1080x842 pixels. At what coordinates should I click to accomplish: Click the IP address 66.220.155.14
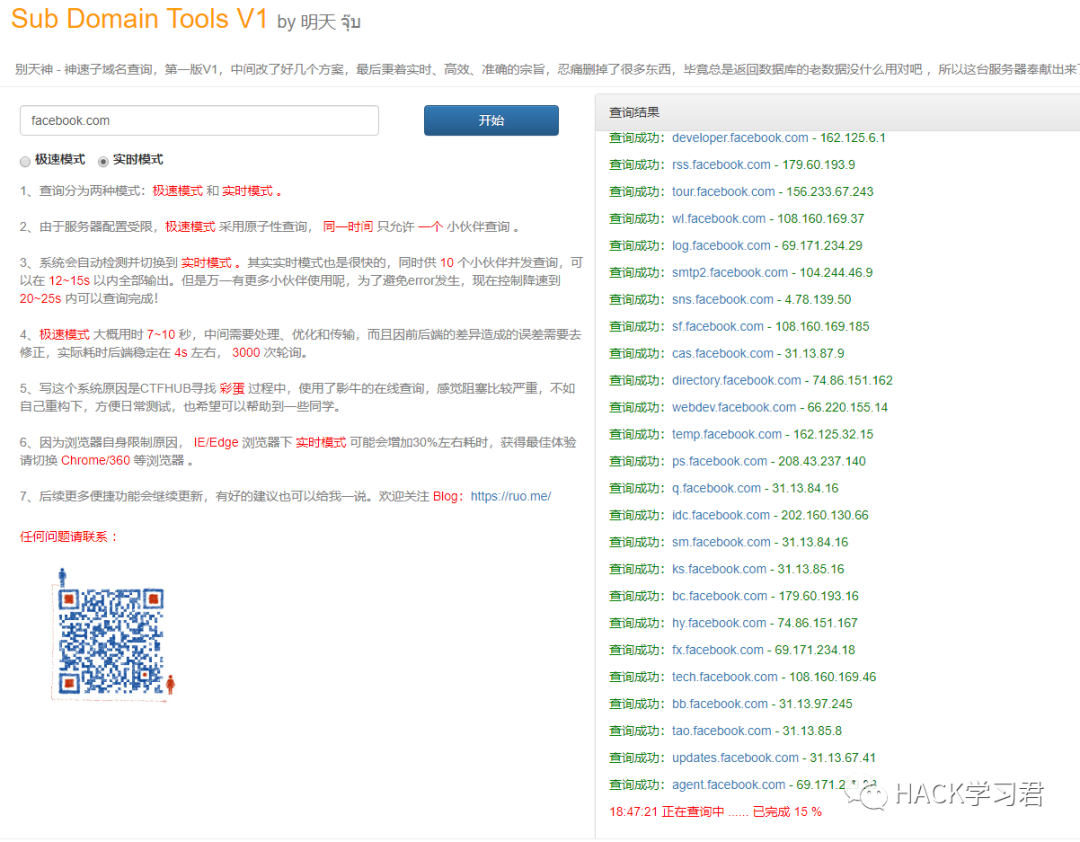[x=847, y=407]
